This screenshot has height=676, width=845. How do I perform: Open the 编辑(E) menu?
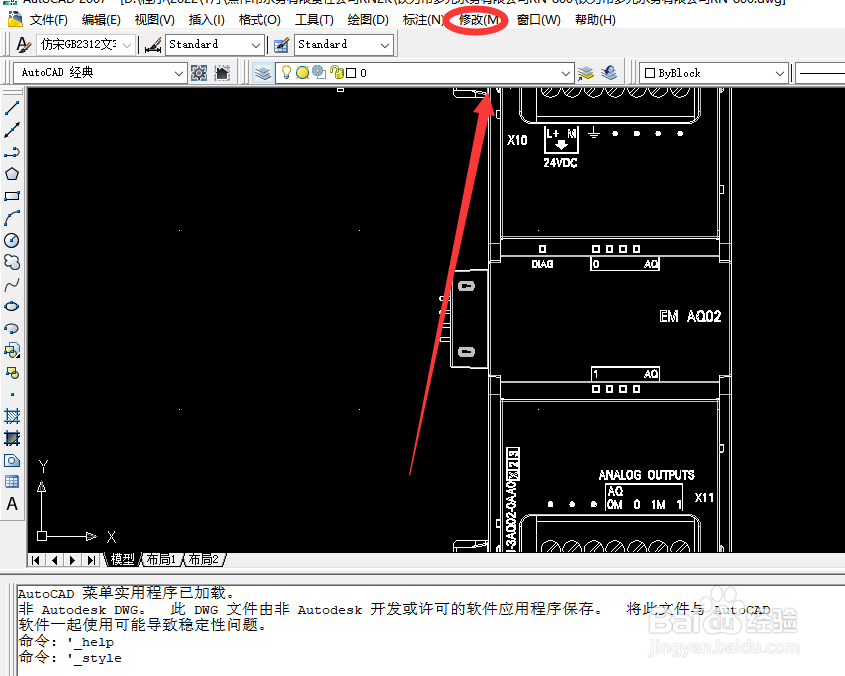point(101,20)
